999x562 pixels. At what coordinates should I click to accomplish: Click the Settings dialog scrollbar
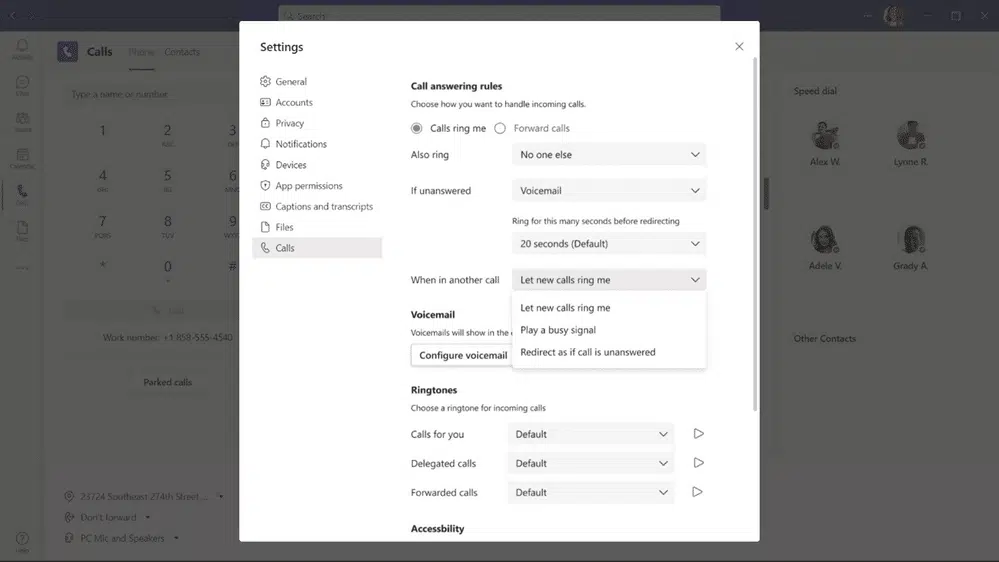(755, 234)
